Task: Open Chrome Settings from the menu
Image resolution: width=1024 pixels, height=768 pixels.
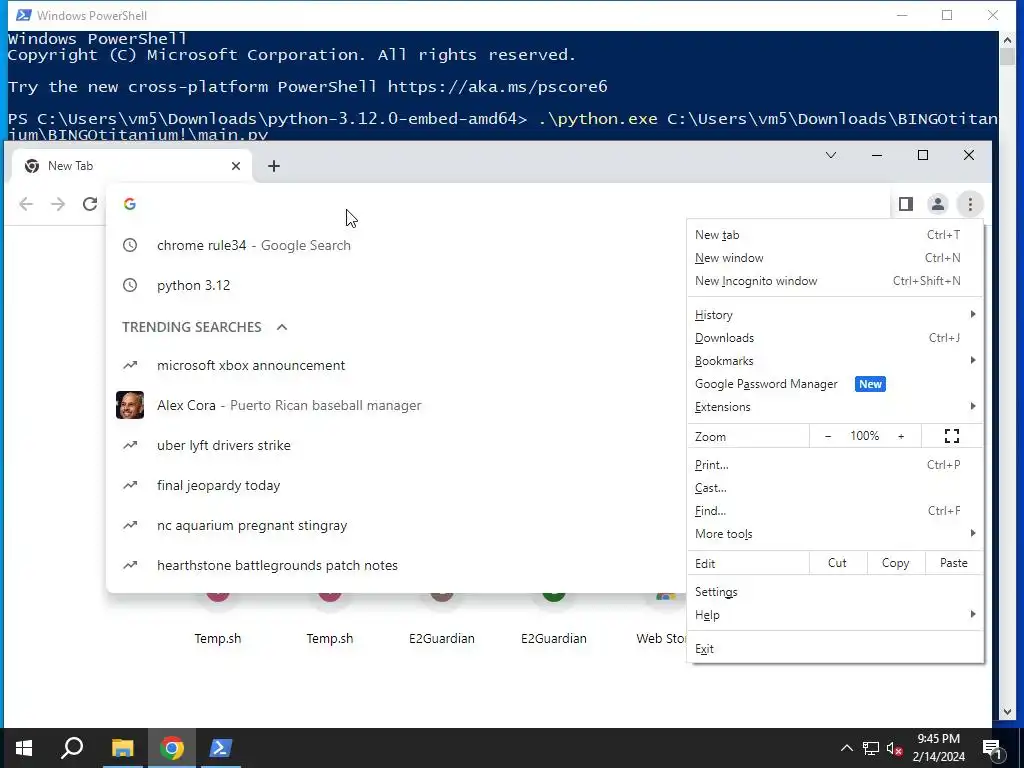Action: 835,592
